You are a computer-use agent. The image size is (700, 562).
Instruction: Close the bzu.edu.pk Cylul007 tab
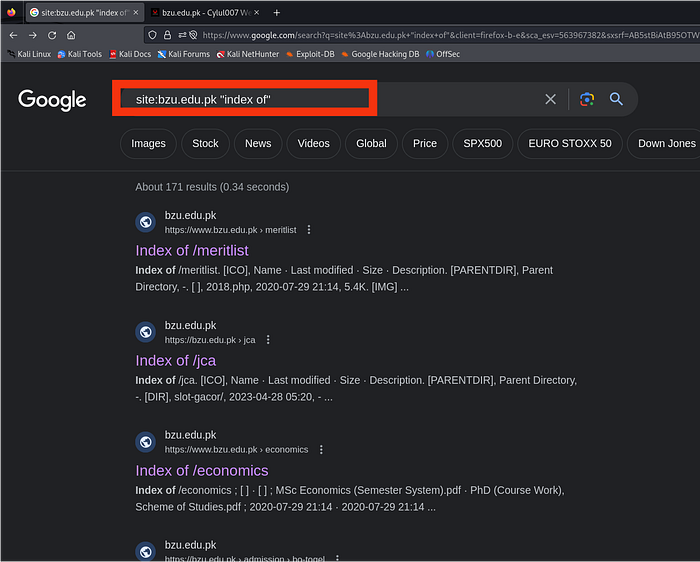coord(257,12)
